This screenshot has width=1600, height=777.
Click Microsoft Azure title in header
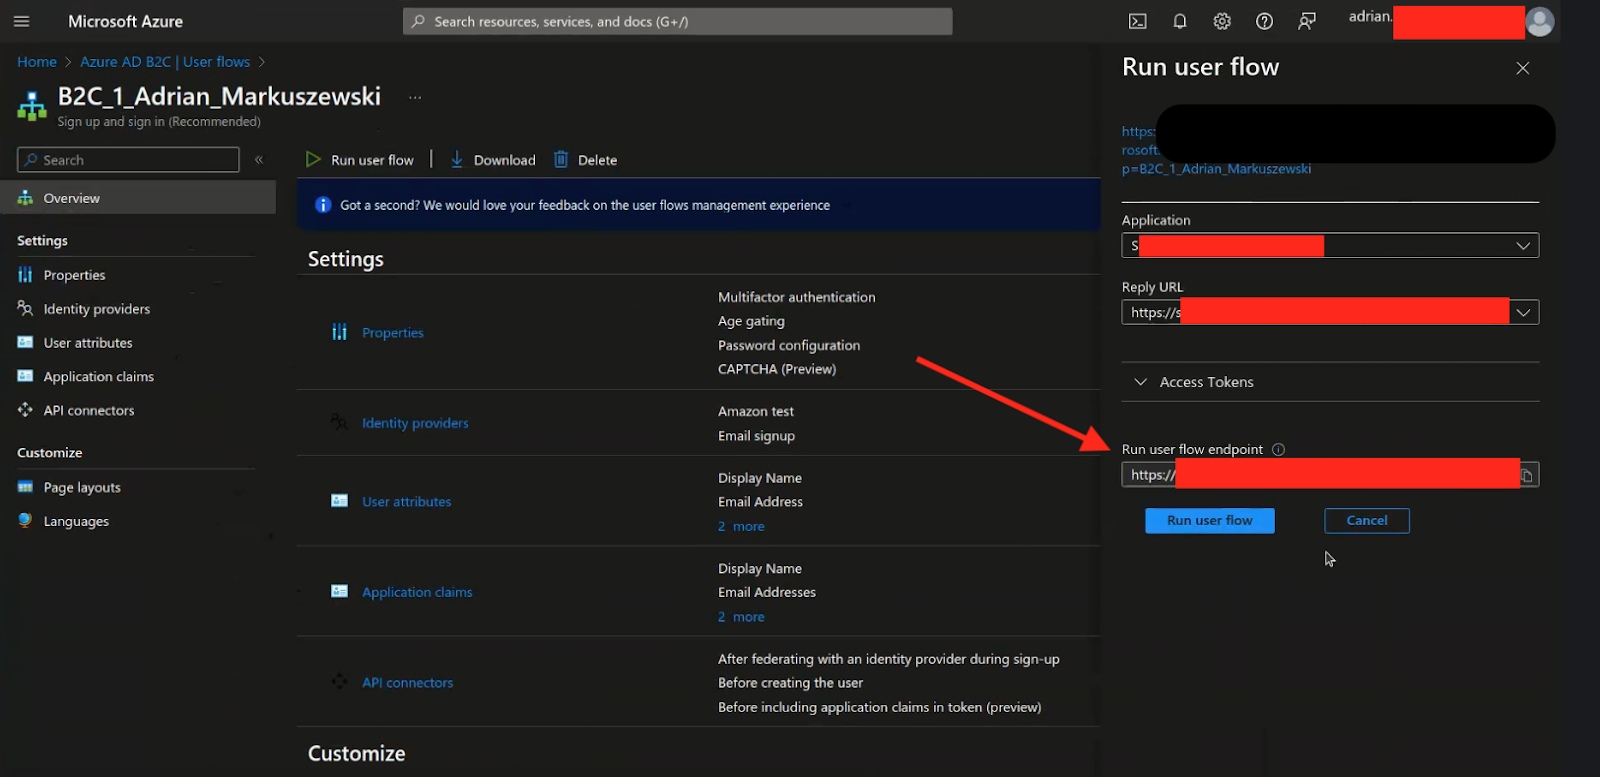click(125, 21)
